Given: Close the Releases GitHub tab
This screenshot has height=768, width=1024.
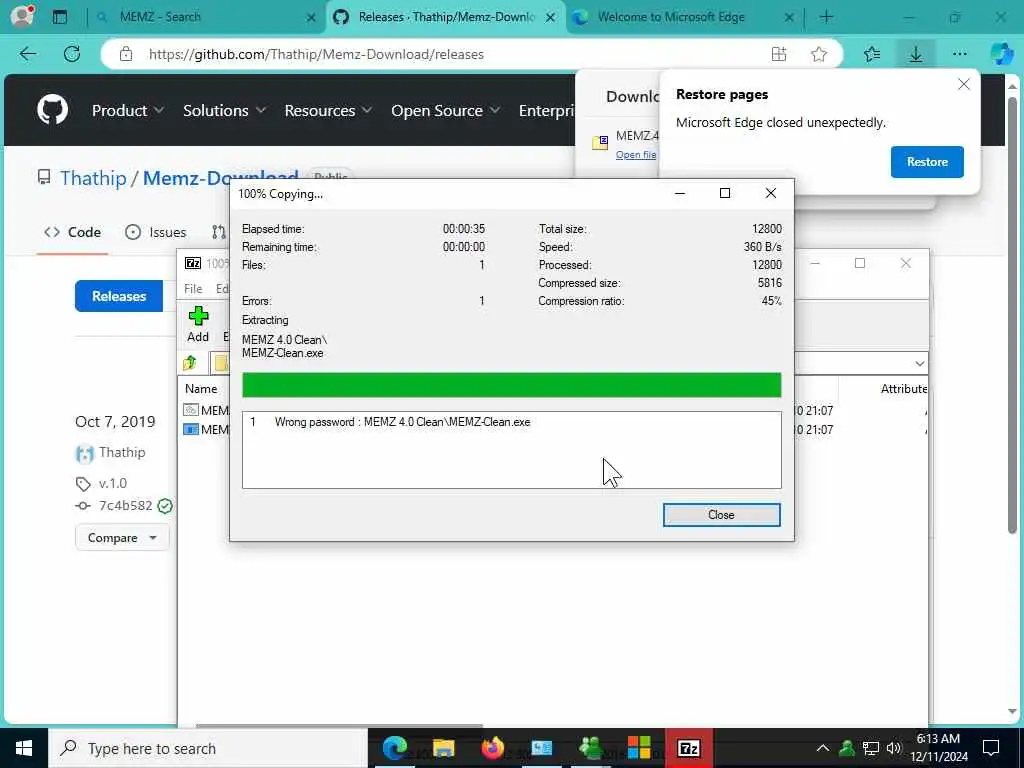Looking at the screenshot, I should [x=551, y=18].
